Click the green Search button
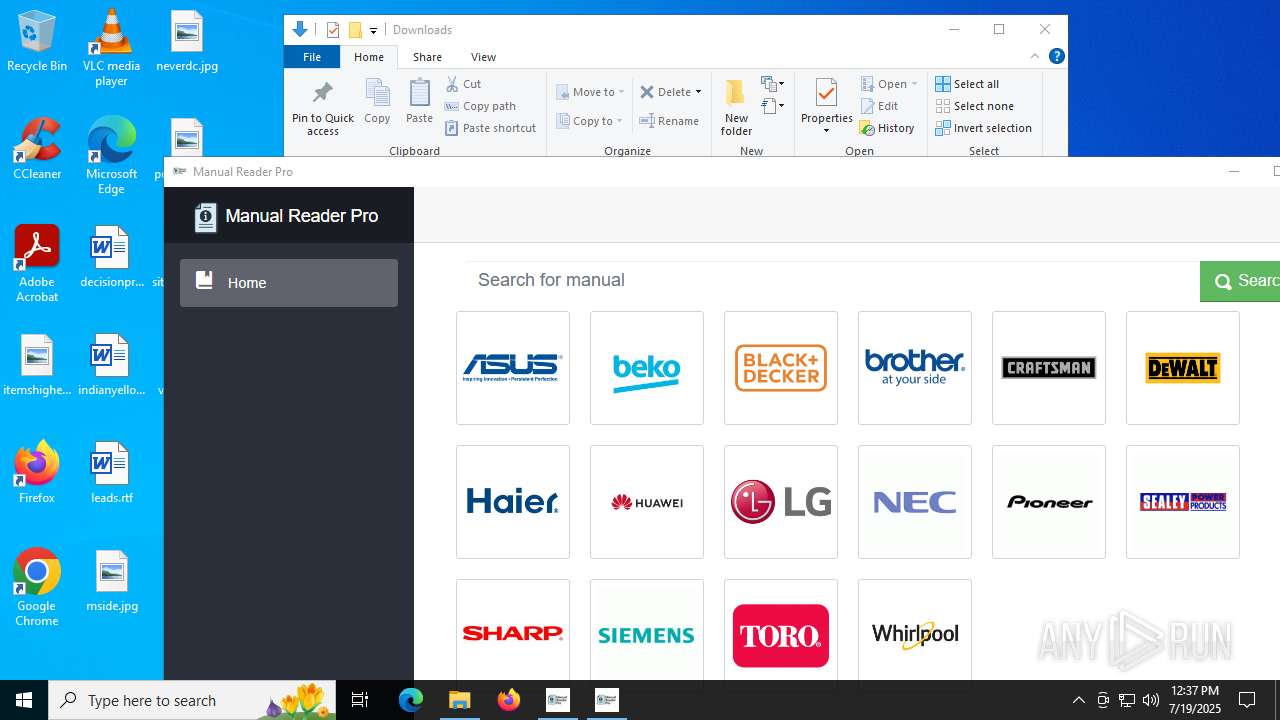Viewport: 1280px width, 720px height. coord(1240,281)
